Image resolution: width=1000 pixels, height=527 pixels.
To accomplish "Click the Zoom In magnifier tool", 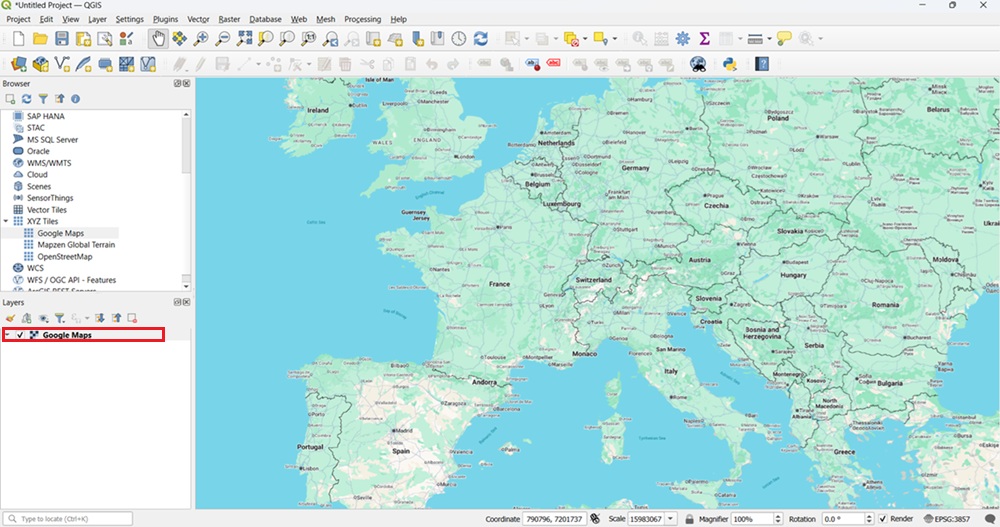I will 201,38.
